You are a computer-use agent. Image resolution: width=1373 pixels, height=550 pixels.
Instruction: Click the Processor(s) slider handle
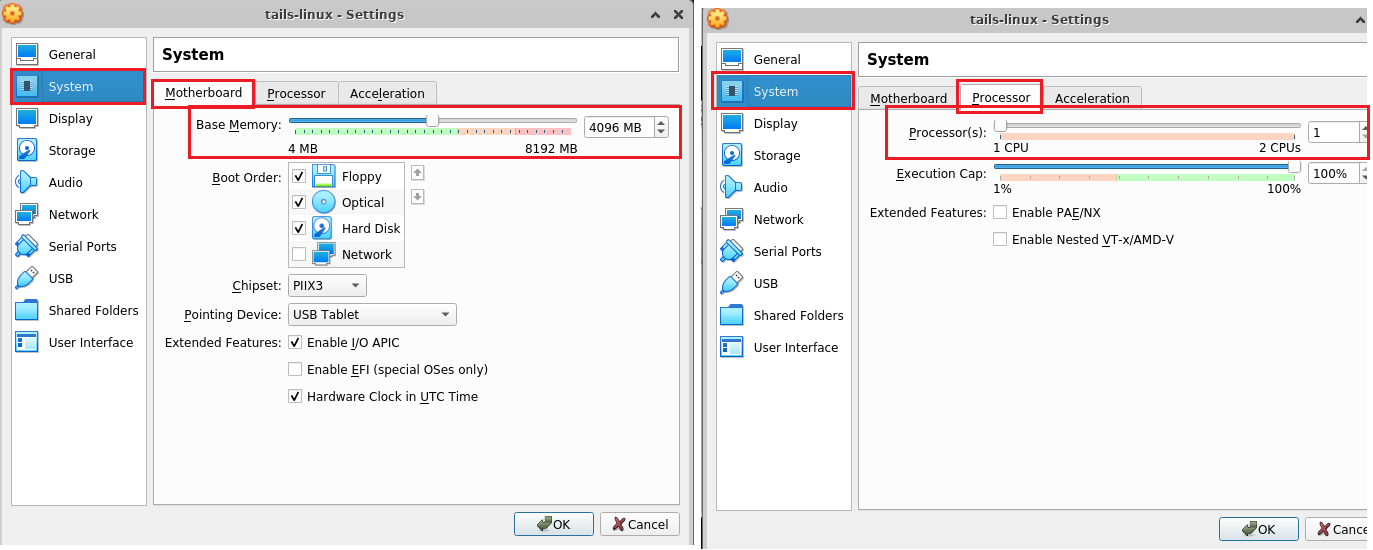tap(1000, 126)
